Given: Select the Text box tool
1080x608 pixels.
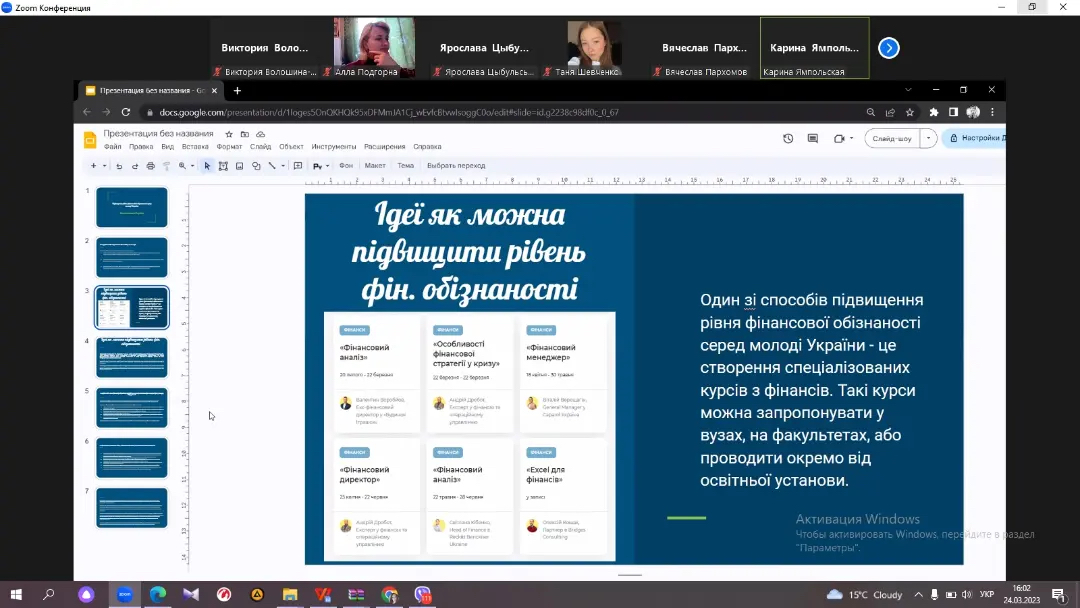Looking at the screenshot, I should tap(223, 166).
